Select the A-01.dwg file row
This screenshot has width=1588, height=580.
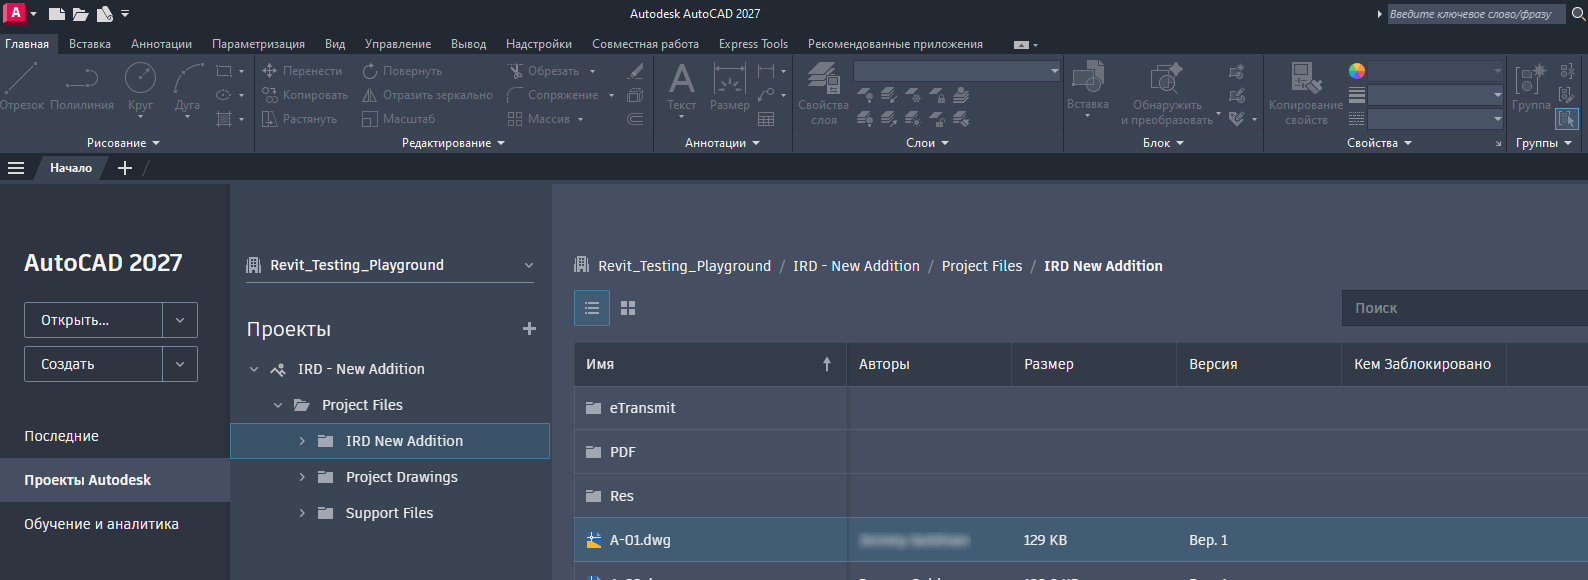[1081, 540]
